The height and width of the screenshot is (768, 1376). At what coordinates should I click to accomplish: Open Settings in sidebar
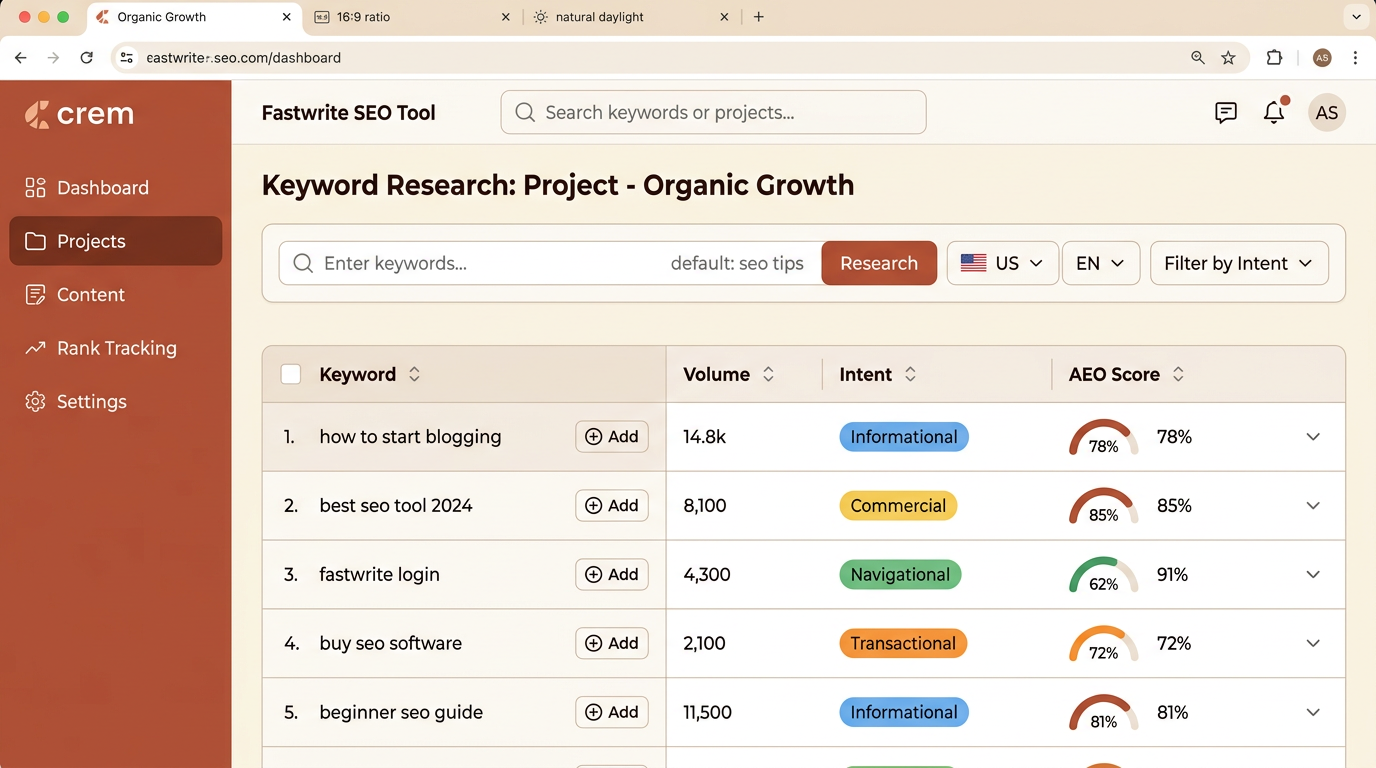[x=116, y=402]
